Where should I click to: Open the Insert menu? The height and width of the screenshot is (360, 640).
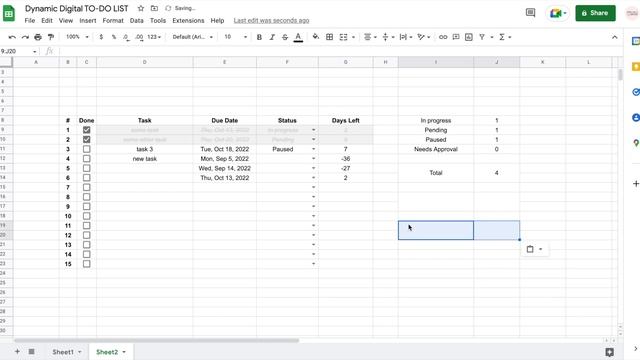[x=88, y=20]
